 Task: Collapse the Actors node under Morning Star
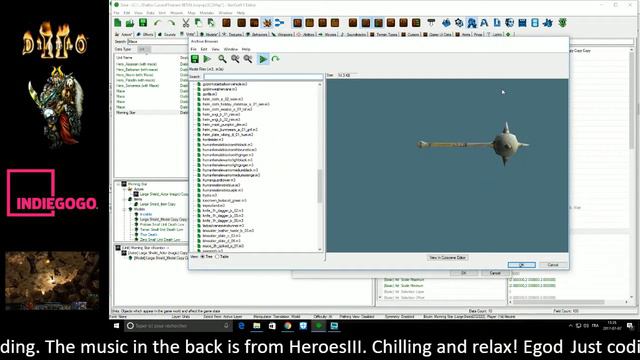(124, 189)
